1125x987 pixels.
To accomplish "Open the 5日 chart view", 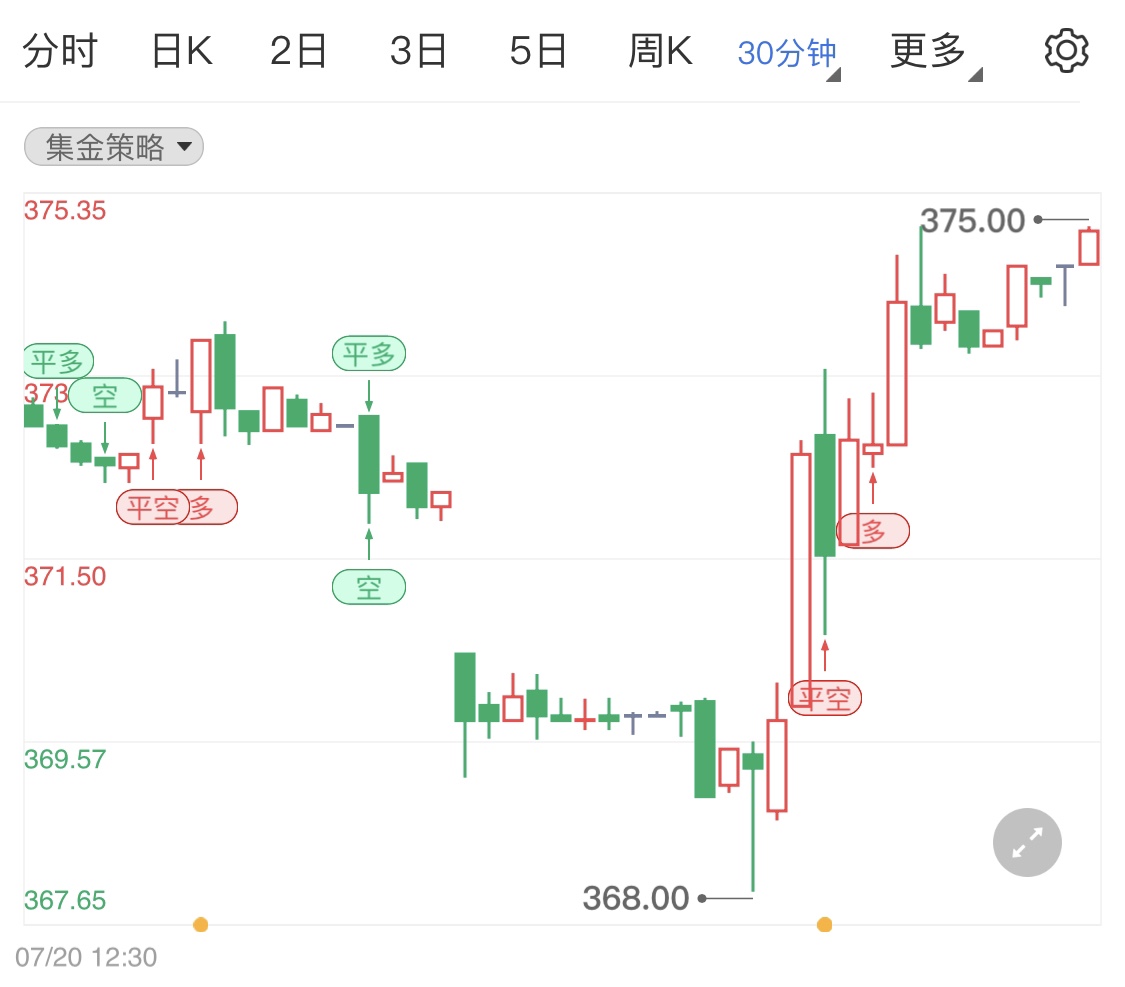I will pyautogui.click(x=538, y=51).
